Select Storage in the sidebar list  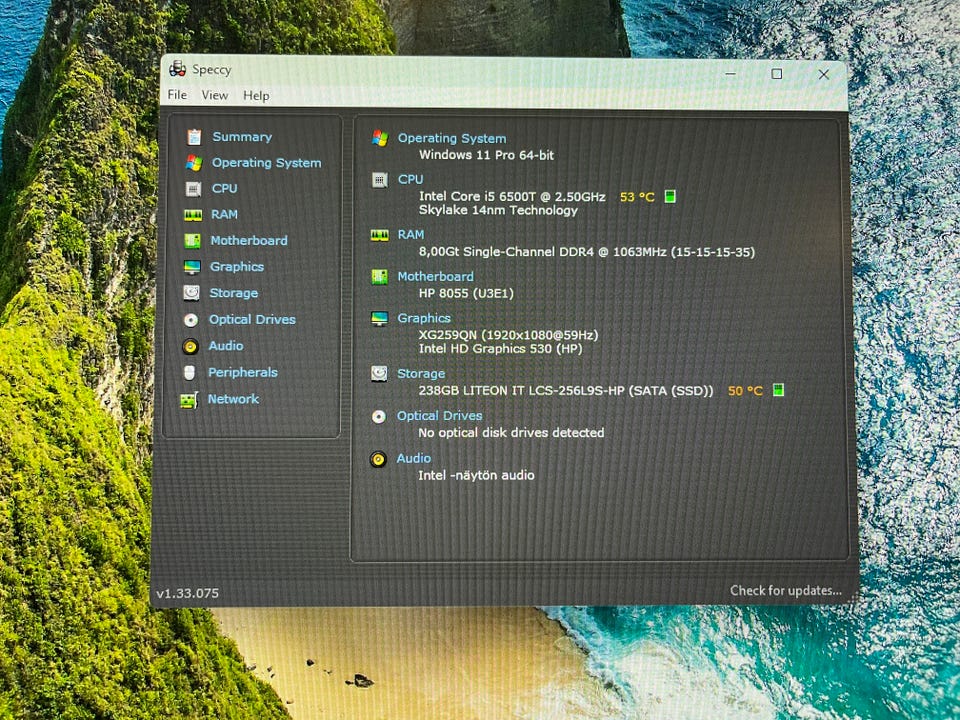[233, 293]
